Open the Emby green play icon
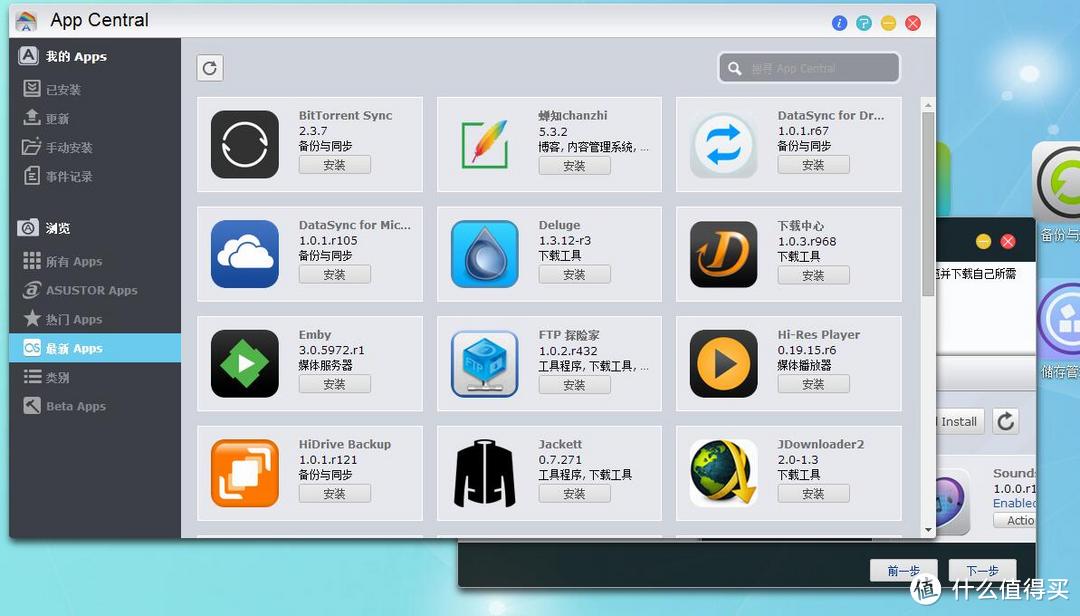1080x616 pixels. [x=245, y=364]
